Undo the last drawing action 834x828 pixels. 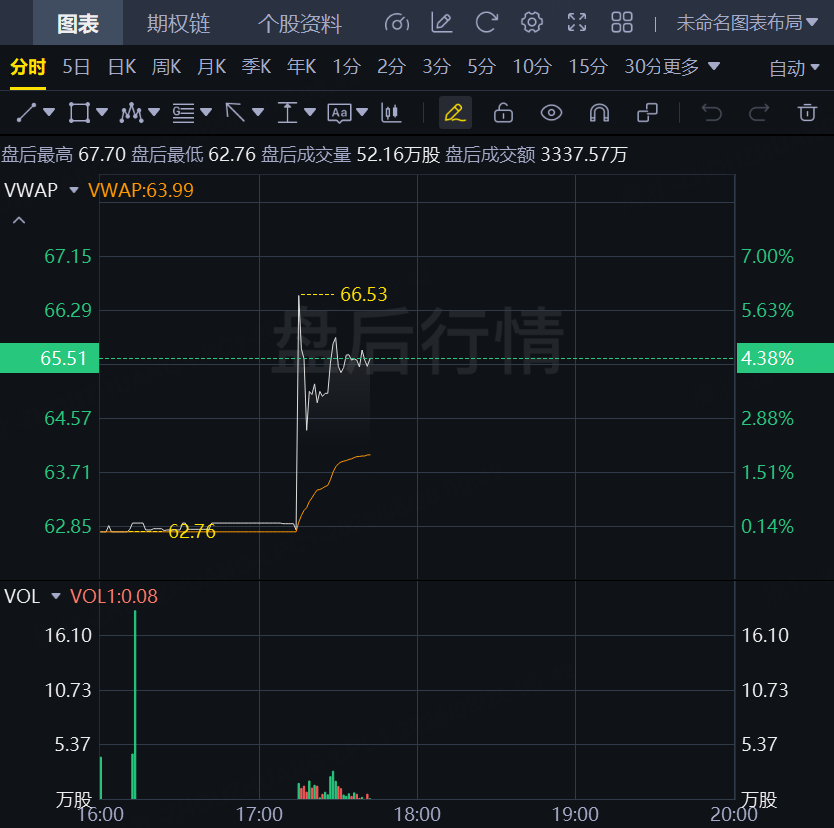711,113
